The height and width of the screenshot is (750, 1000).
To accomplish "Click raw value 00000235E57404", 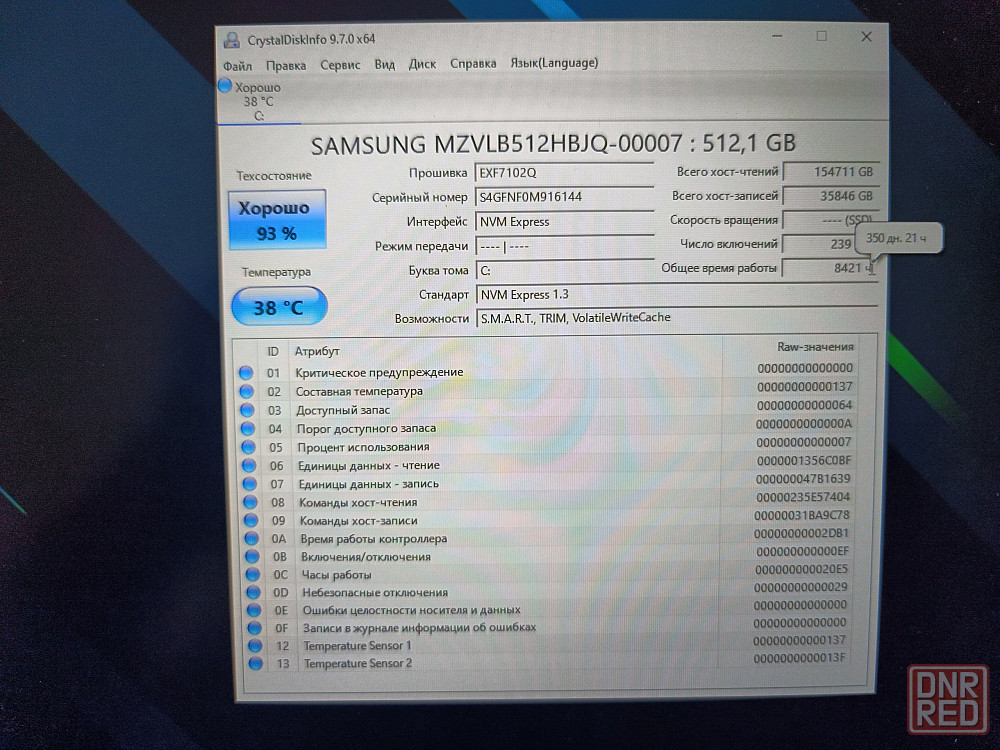I will 802,497.
